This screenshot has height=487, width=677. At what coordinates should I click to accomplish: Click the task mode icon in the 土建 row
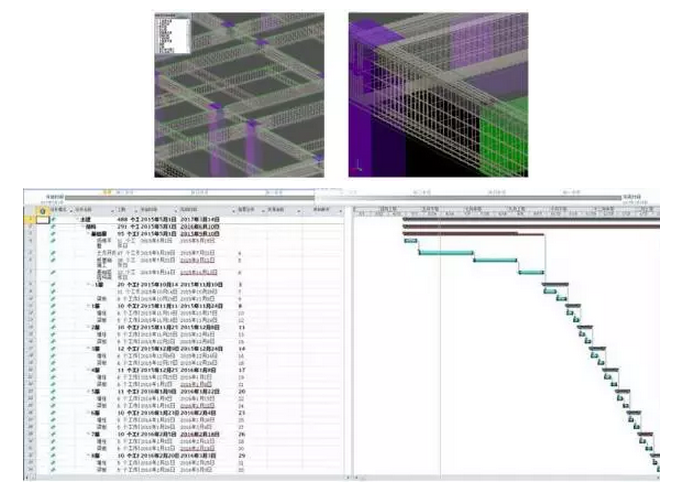coord(52,220)
